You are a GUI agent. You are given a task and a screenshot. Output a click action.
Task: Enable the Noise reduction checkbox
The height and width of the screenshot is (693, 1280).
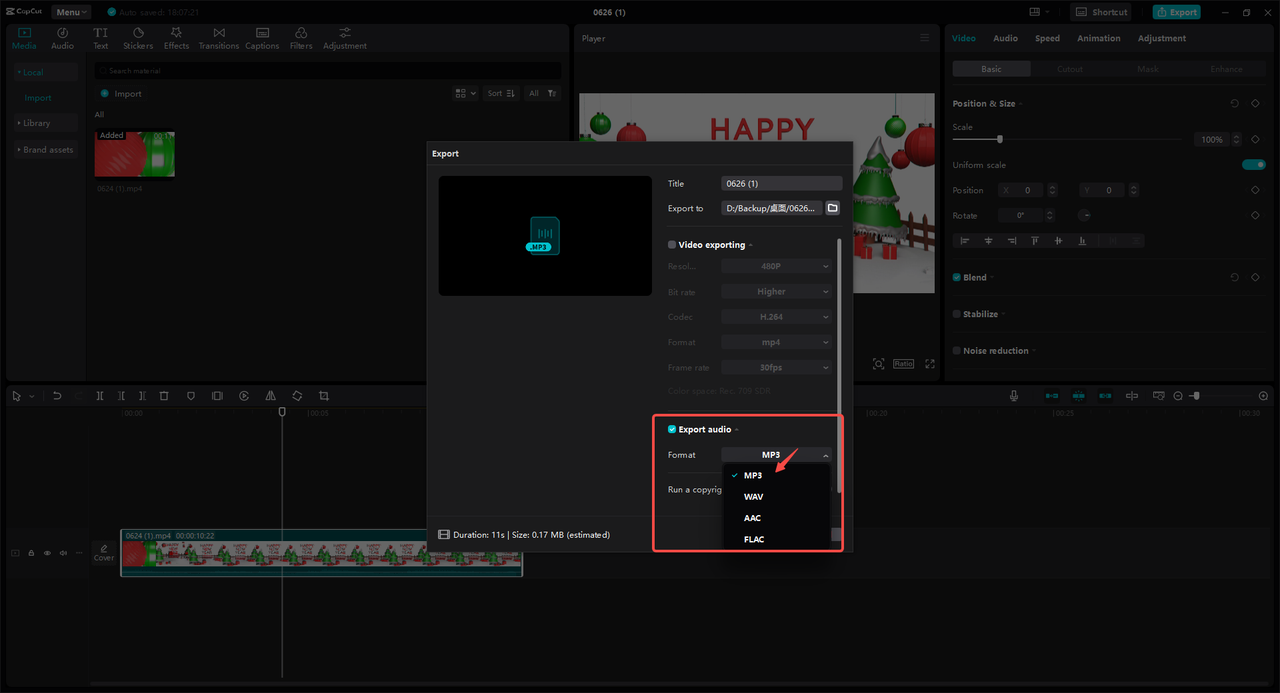point(956,351)
